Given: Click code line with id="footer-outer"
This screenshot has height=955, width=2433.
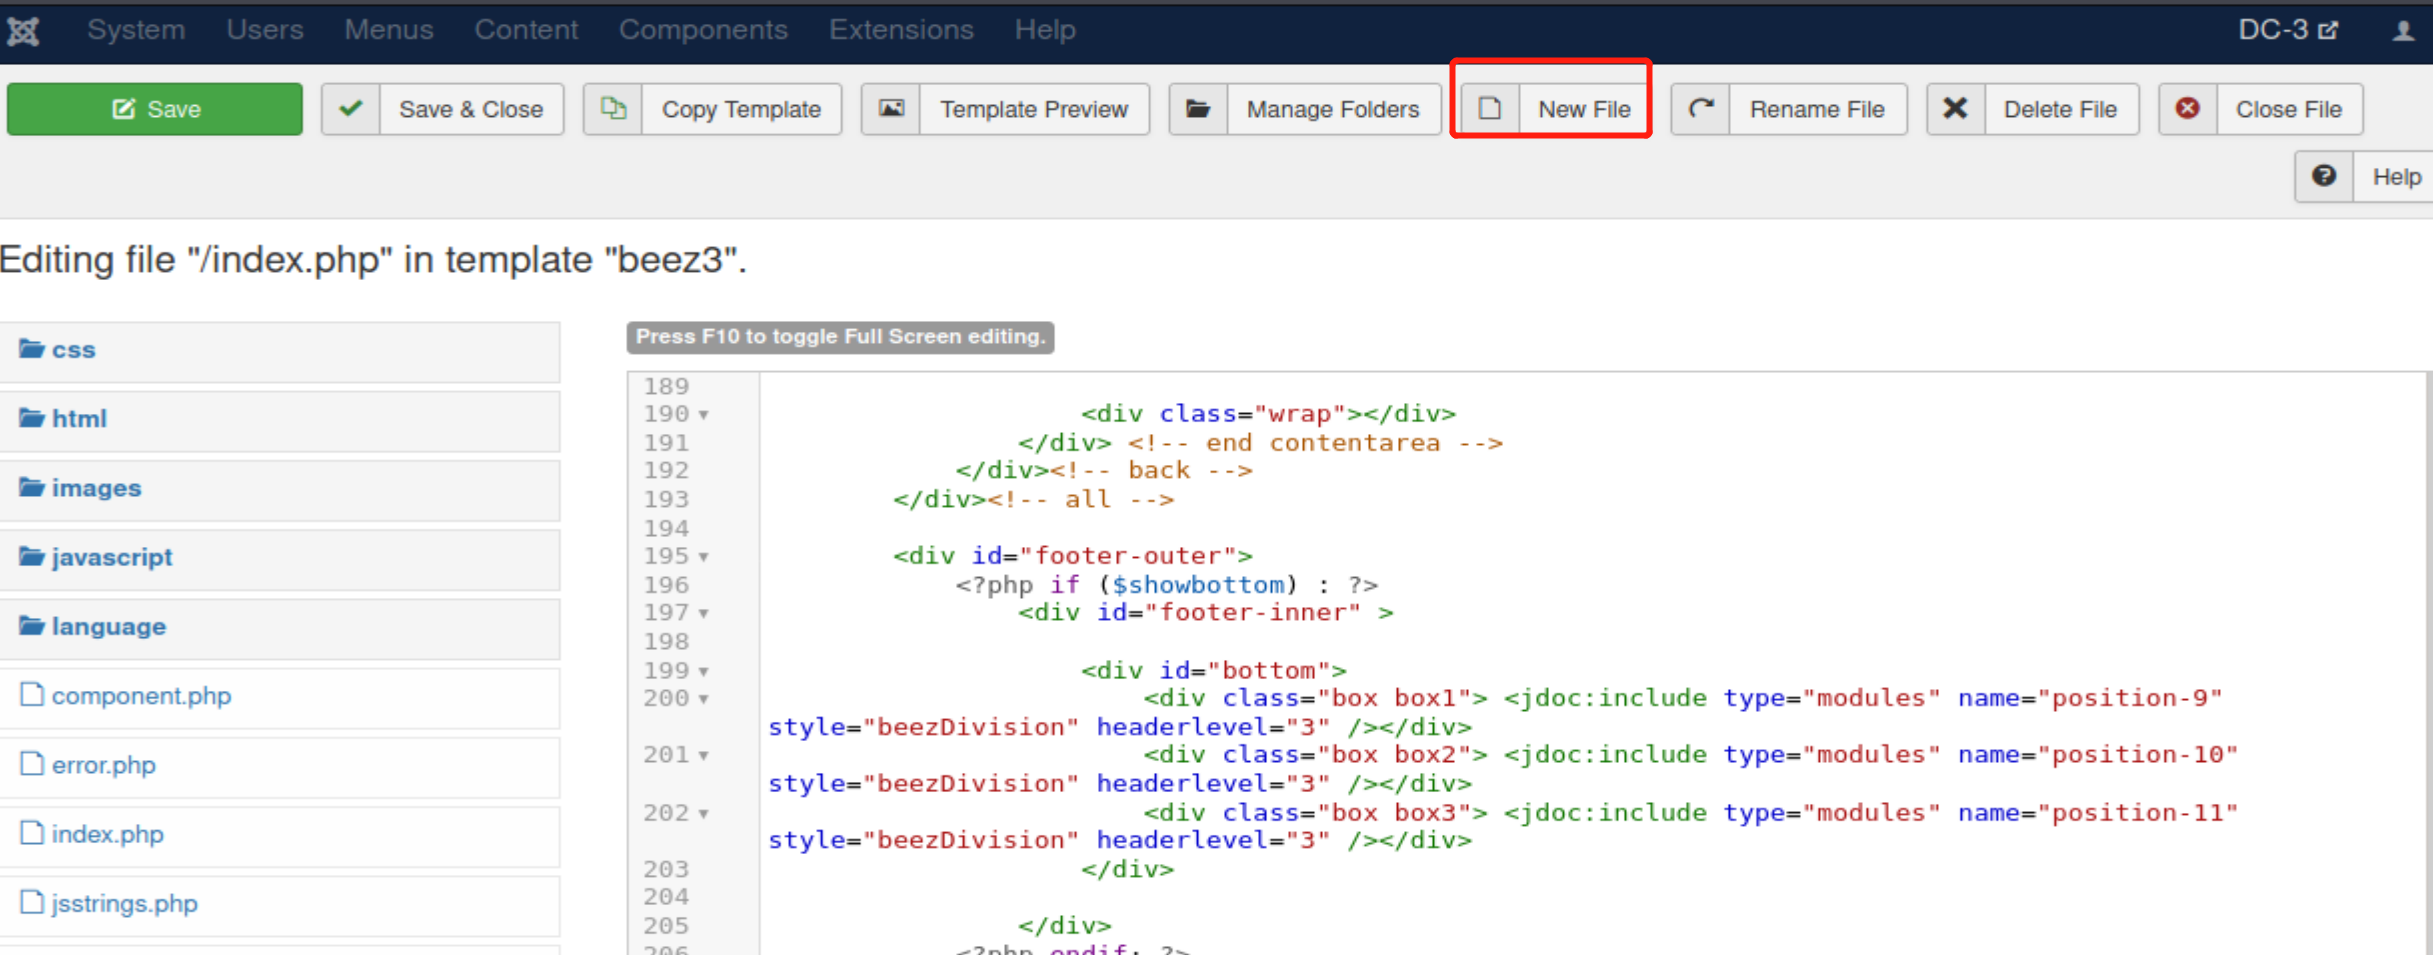Looking at the screenshot, I should [1073, 556].
